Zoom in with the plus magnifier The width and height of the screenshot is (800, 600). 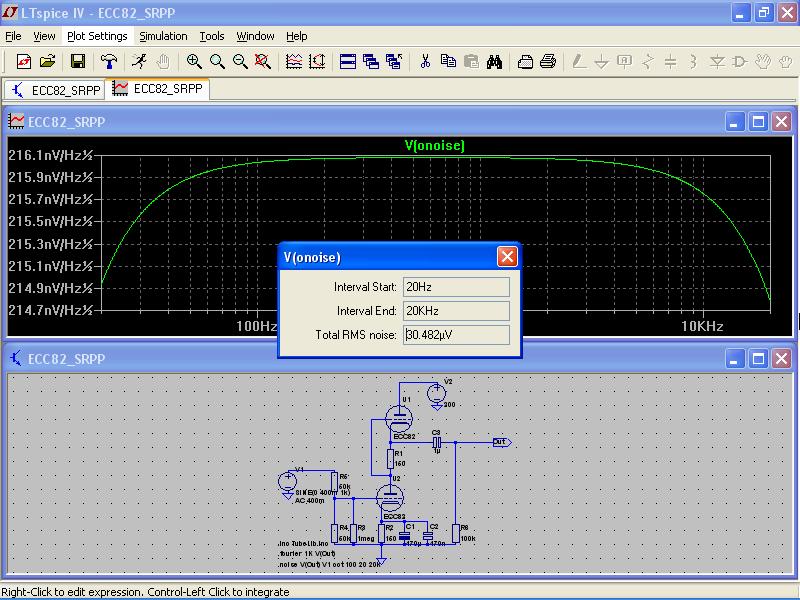pyautogui.click(x=194, y=62)
